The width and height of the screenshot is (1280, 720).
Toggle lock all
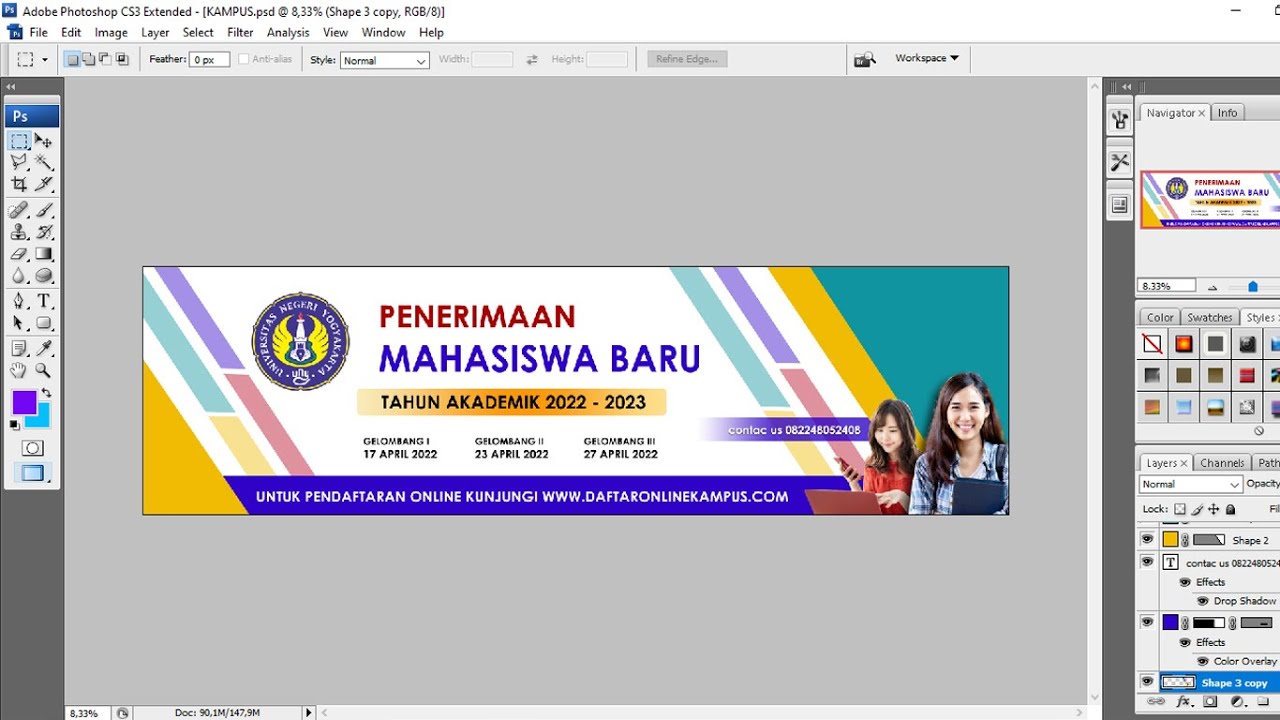(1231, 509)
